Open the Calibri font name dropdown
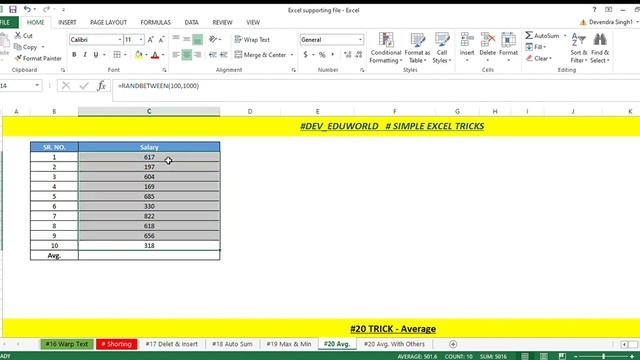This screenshot has height=360, width=640. tap(120, 40)
